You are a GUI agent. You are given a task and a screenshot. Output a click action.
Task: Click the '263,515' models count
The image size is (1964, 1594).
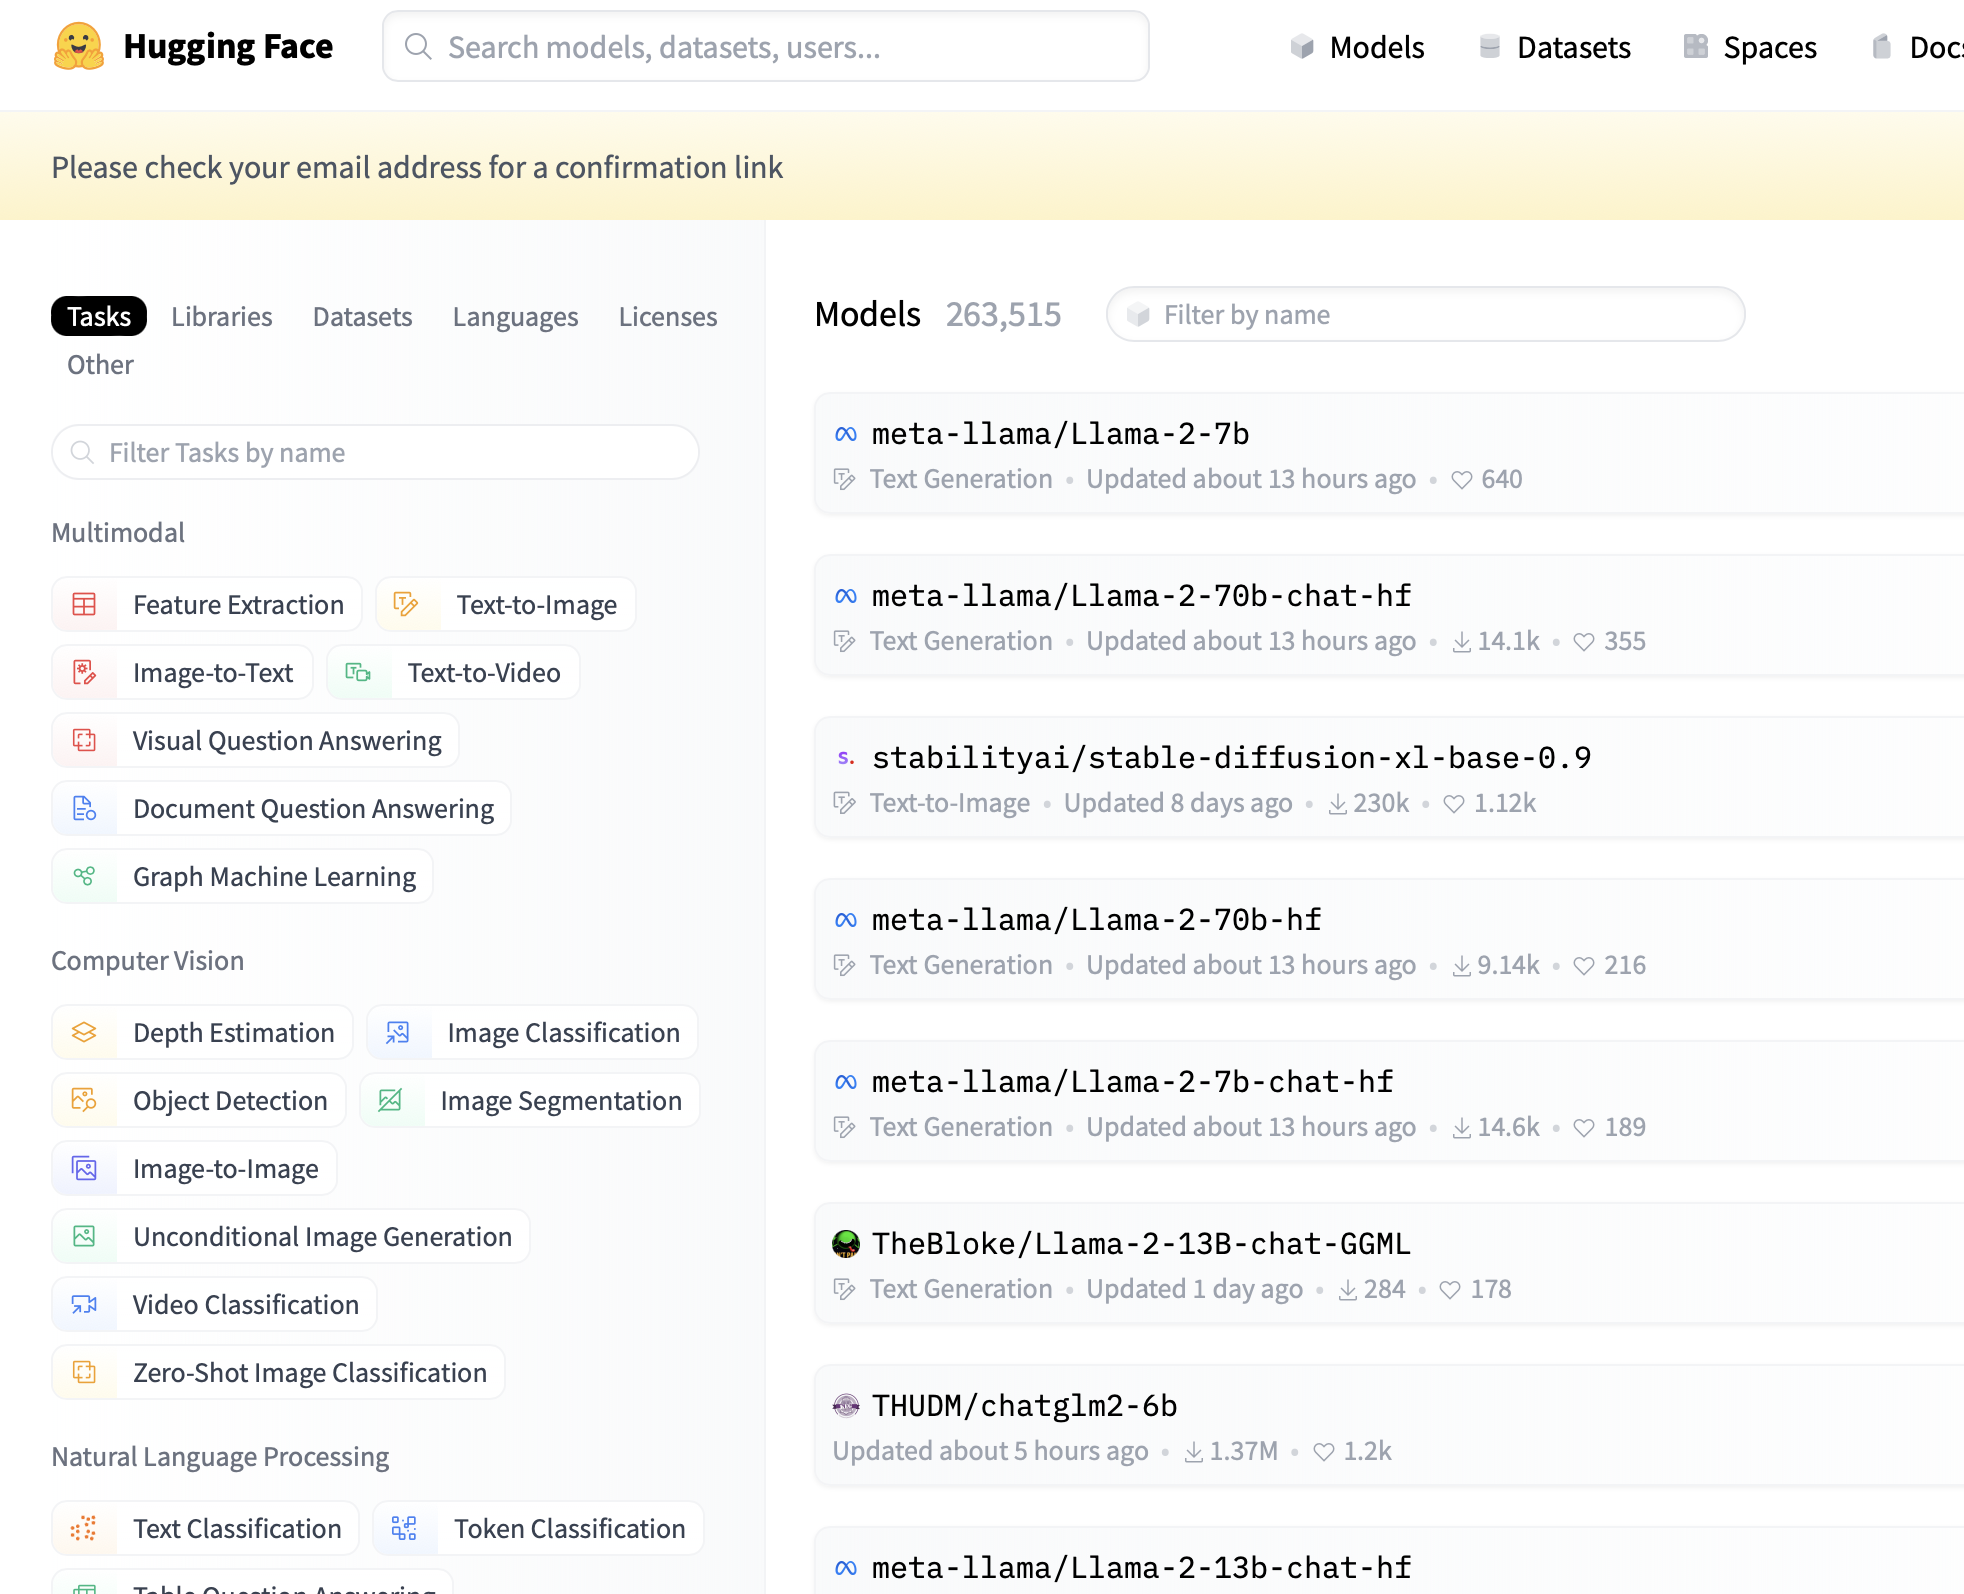tap(1003, 314)
